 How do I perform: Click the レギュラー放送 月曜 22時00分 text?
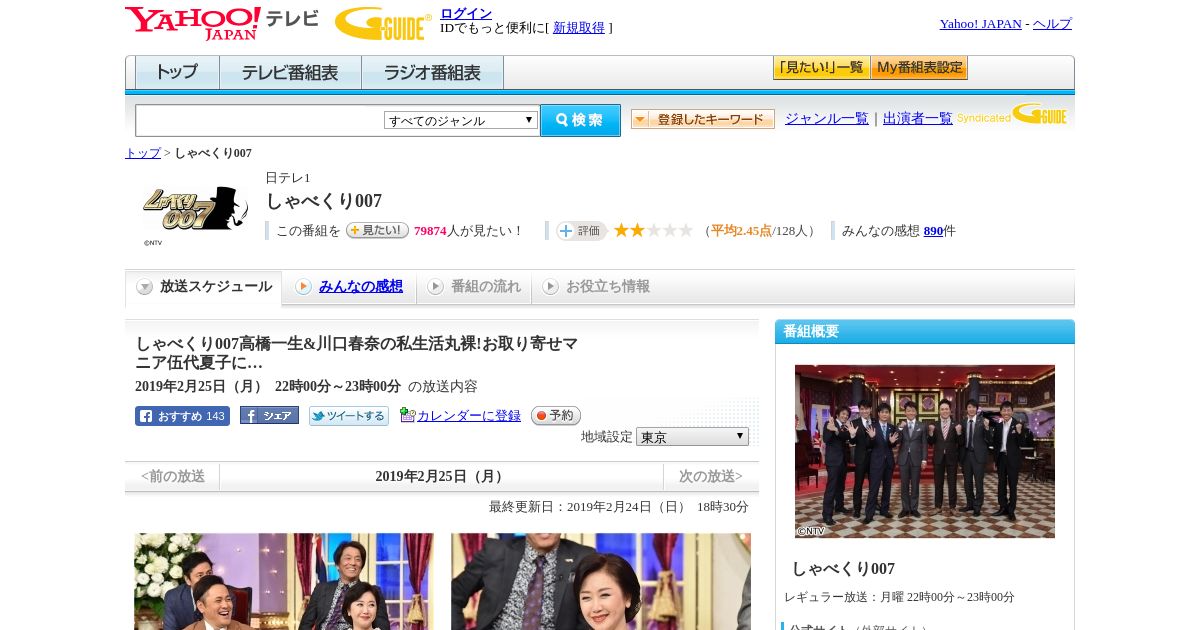tap(899, 597)
